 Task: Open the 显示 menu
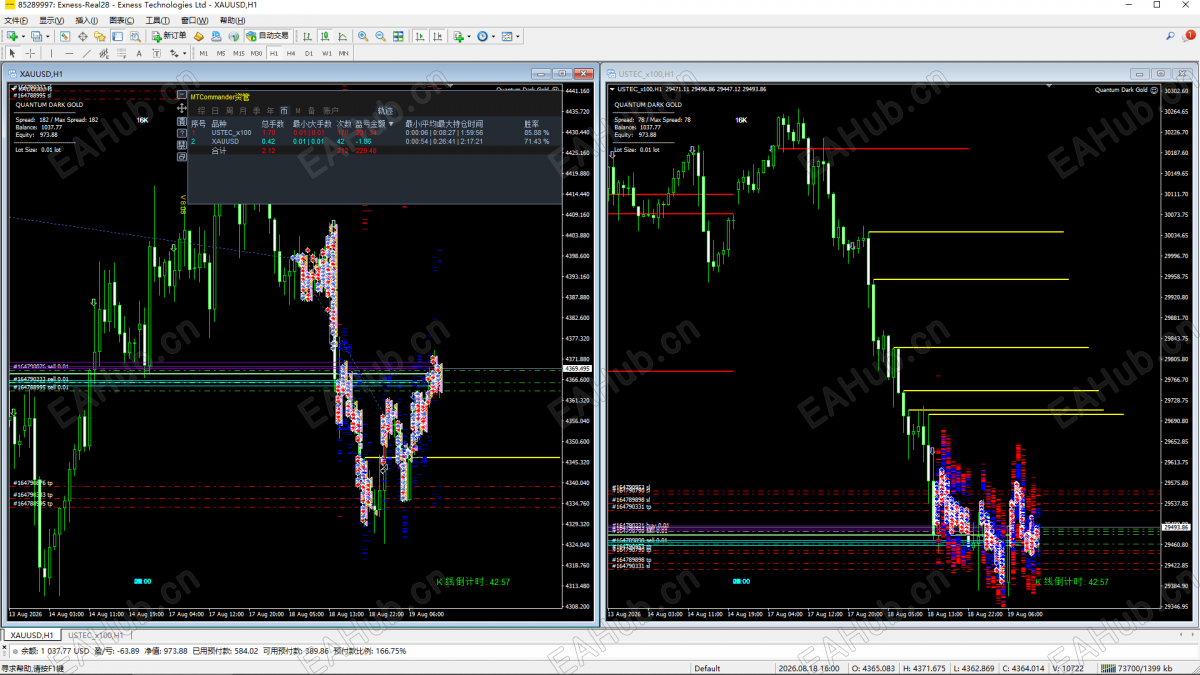click(53, 20)
